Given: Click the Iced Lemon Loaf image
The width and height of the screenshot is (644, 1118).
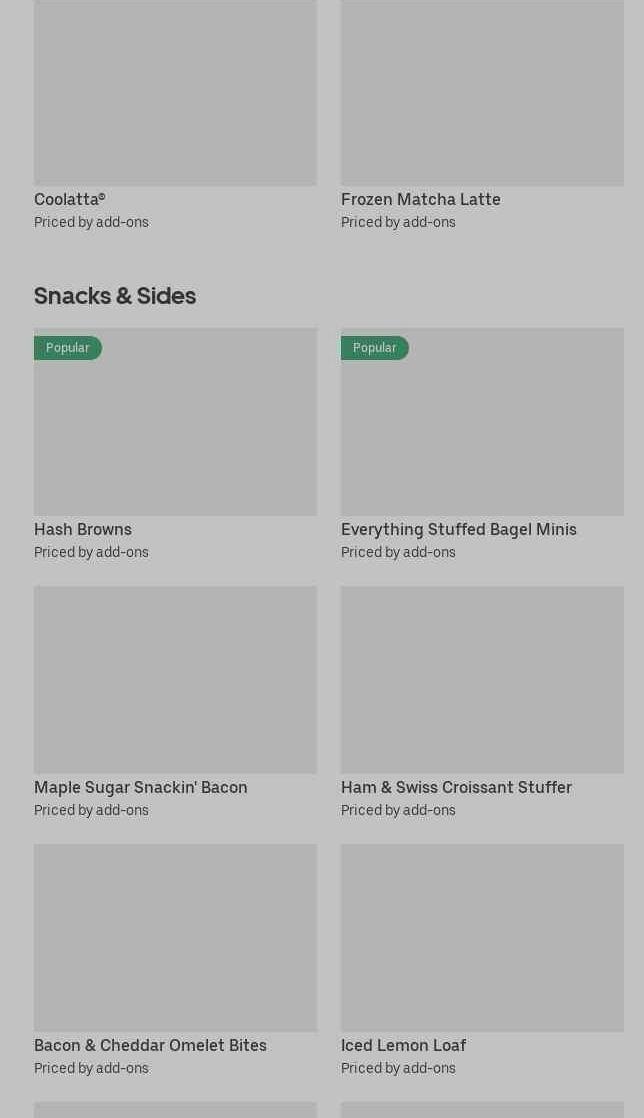Looking at the screenshot, I should click(482, 937).
